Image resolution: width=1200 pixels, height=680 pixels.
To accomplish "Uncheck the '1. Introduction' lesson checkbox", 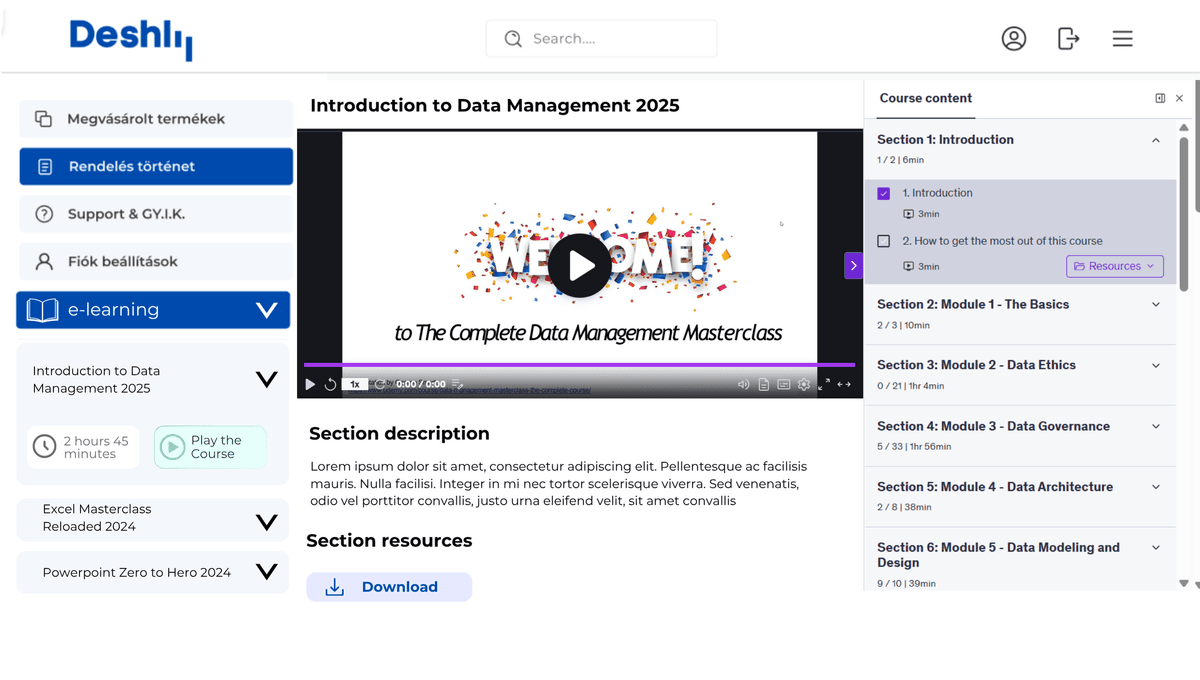I will (x=883, y=193).
